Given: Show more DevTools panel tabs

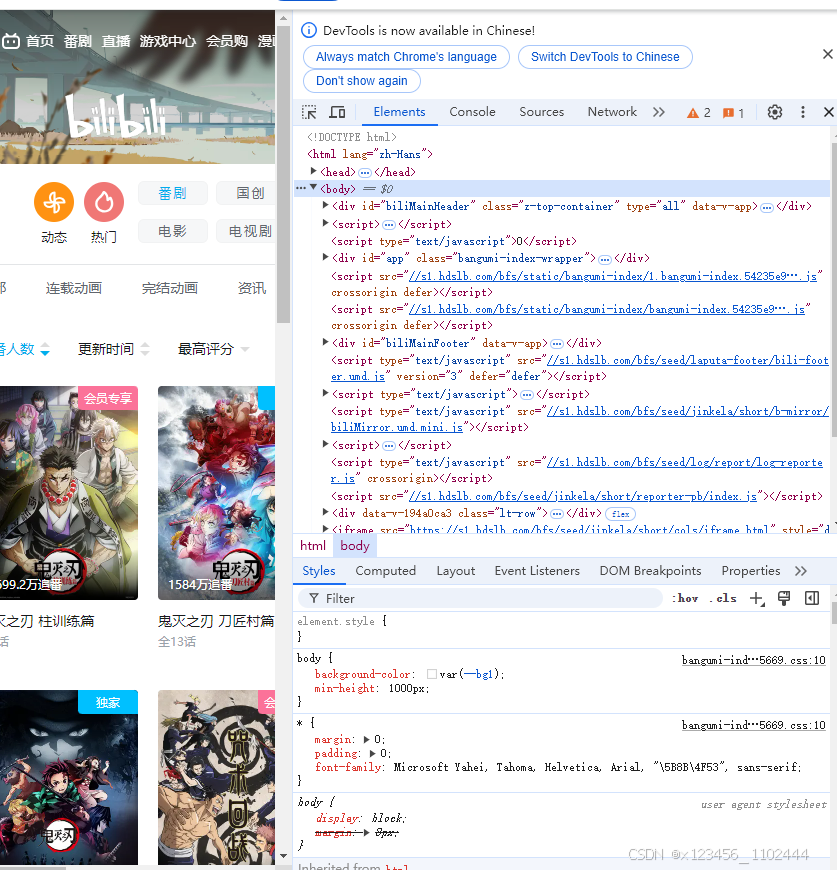Looking at the screenshot, I should (658, 112).
